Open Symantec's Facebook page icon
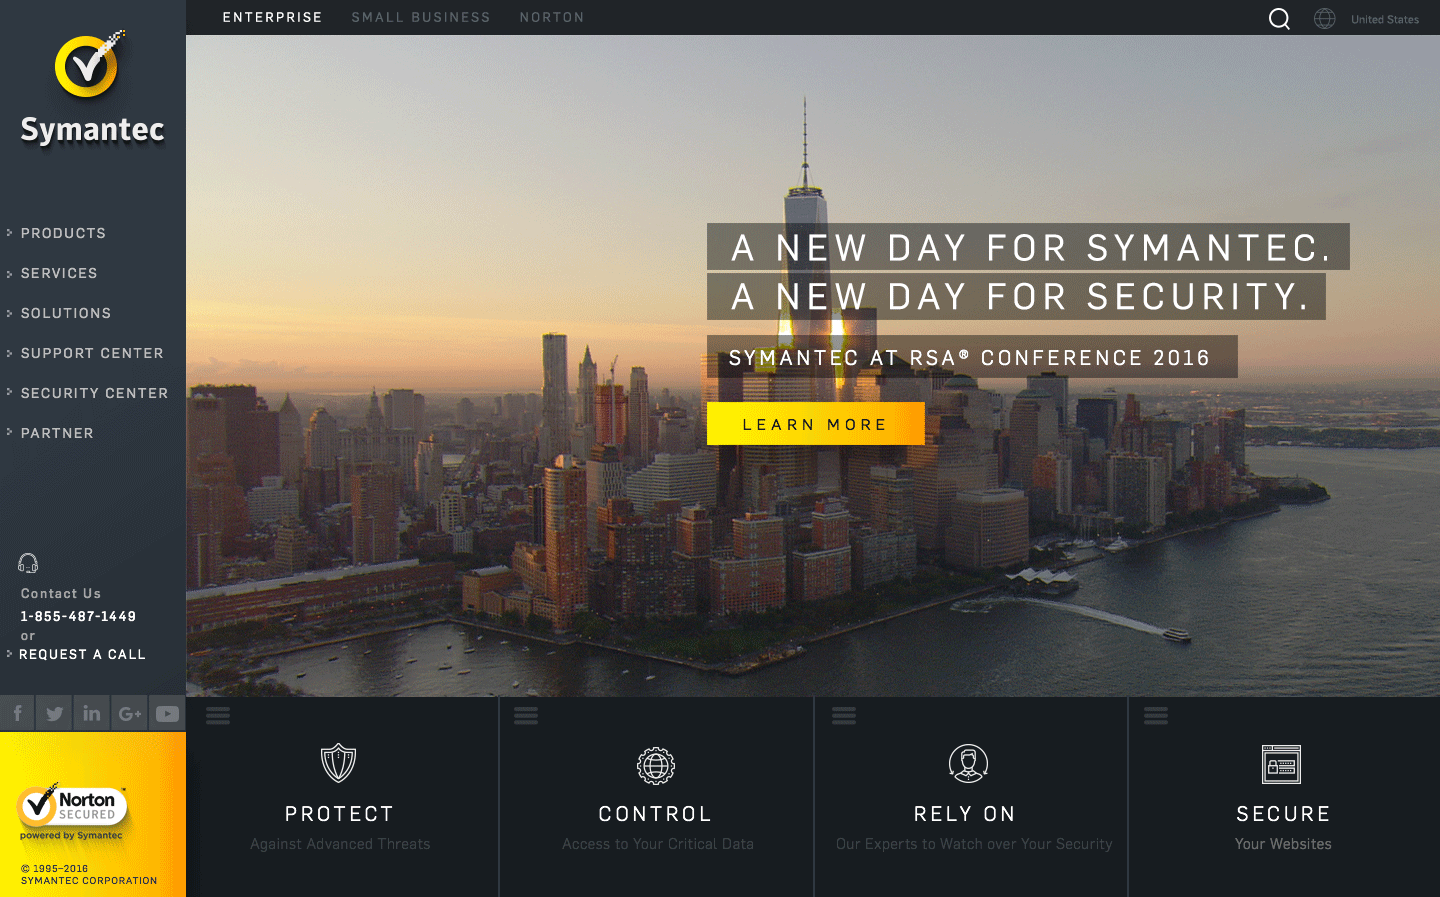This screenshot has height=897, width=1440. pos(17,714)
